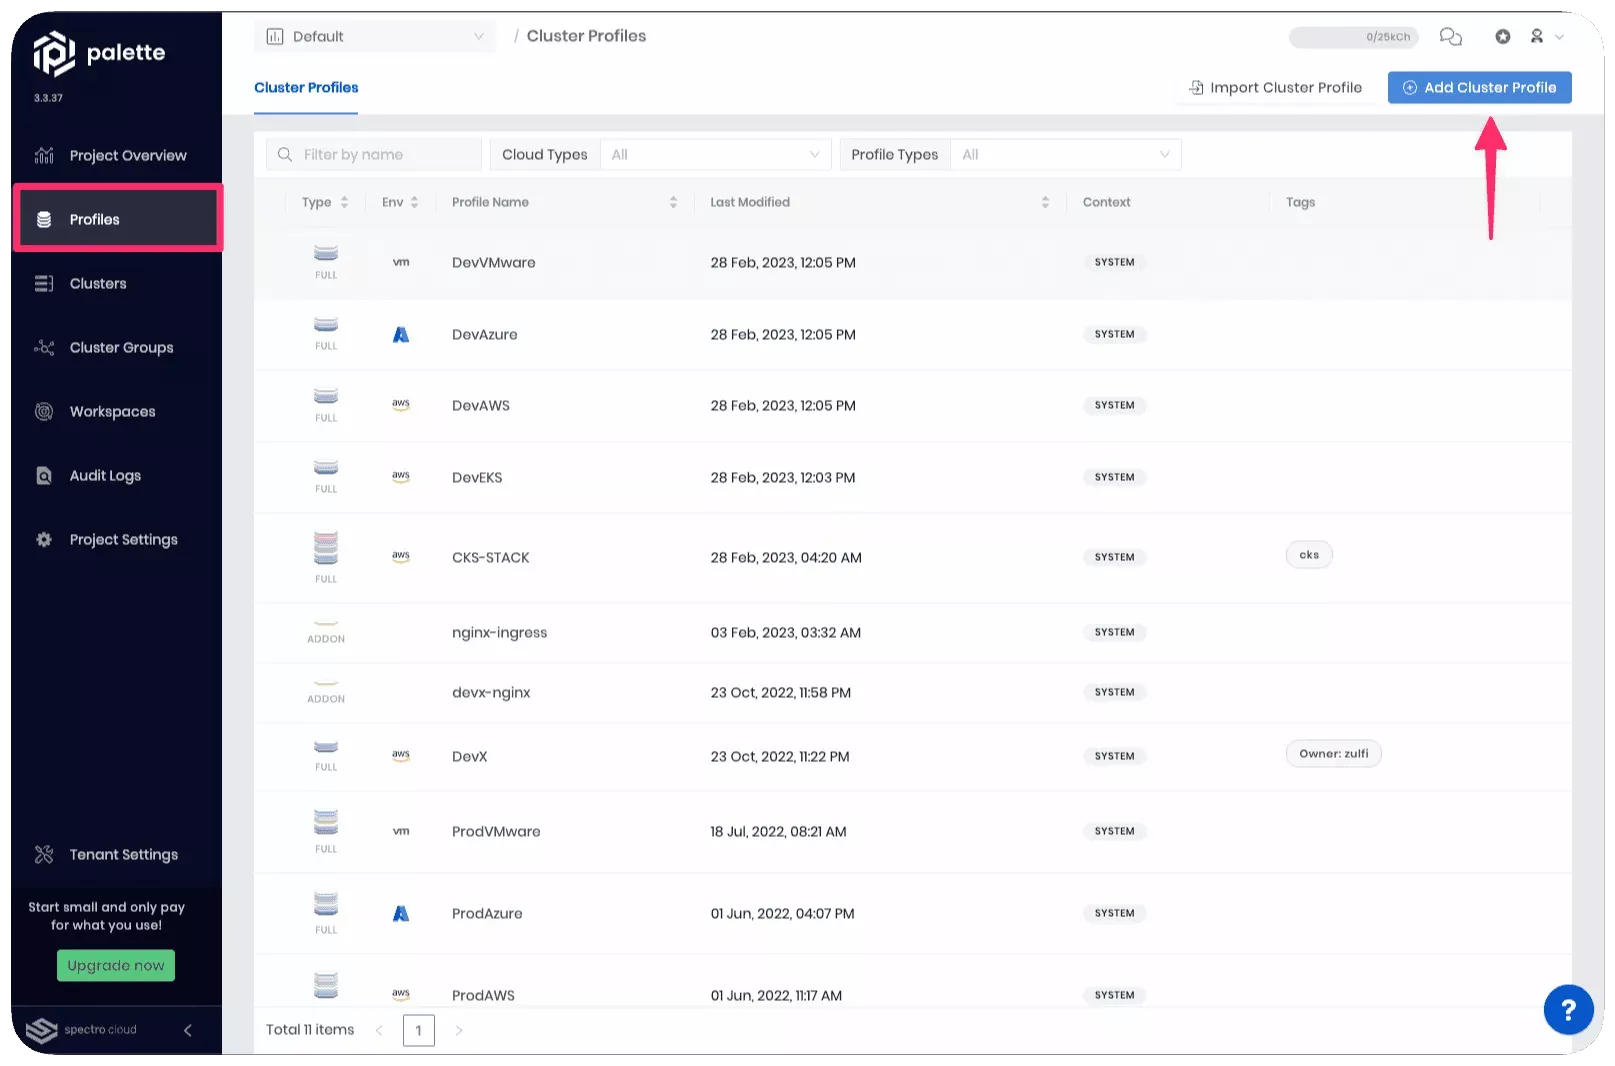Viewport: 1615px width, 1066px height.
Task: Open the DevEKS profile
Action: (477, 478)
